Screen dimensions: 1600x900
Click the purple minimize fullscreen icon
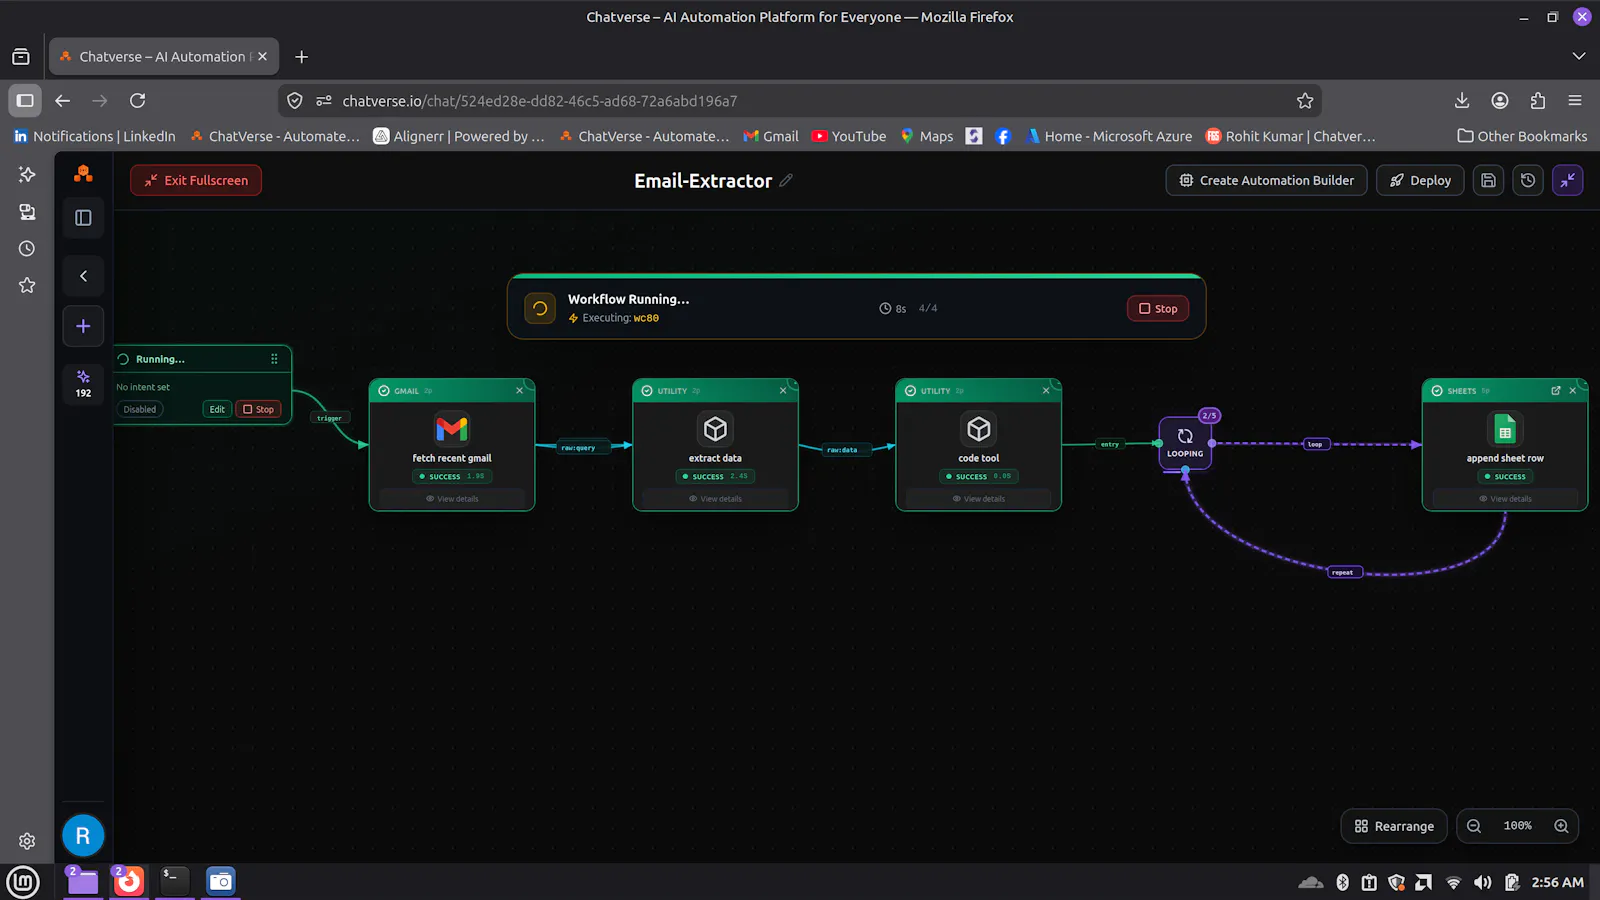pos(1568,180)
